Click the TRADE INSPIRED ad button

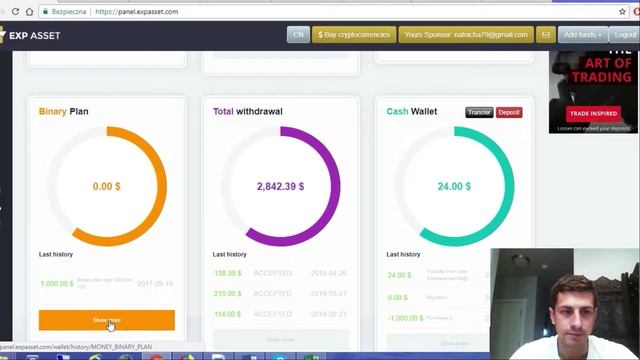coord(593,113)
